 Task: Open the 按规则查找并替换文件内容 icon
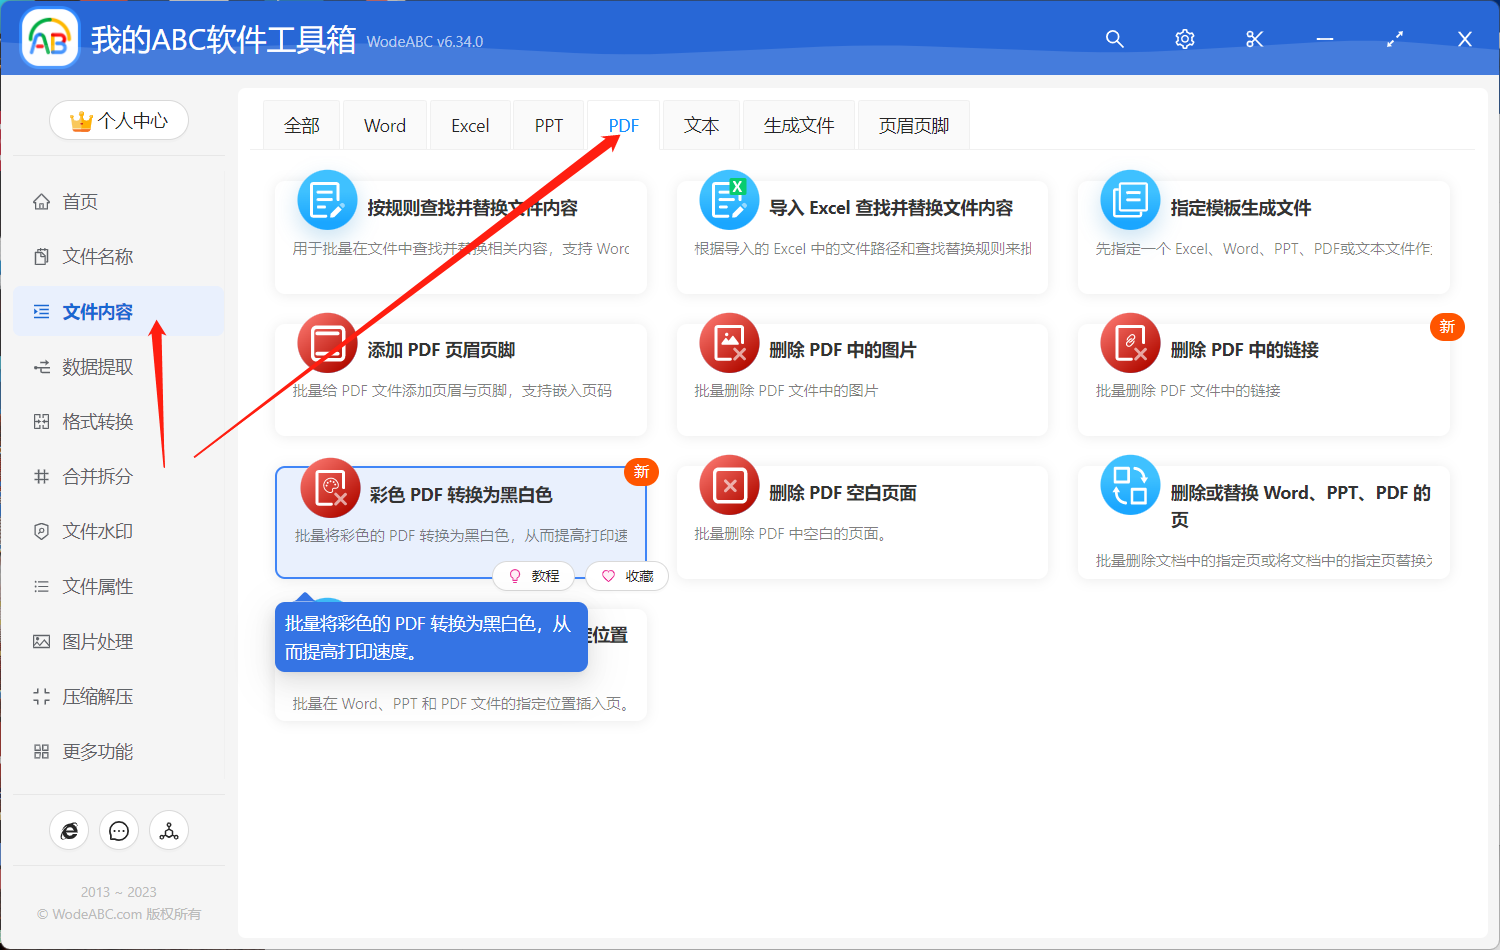[329, 200]
